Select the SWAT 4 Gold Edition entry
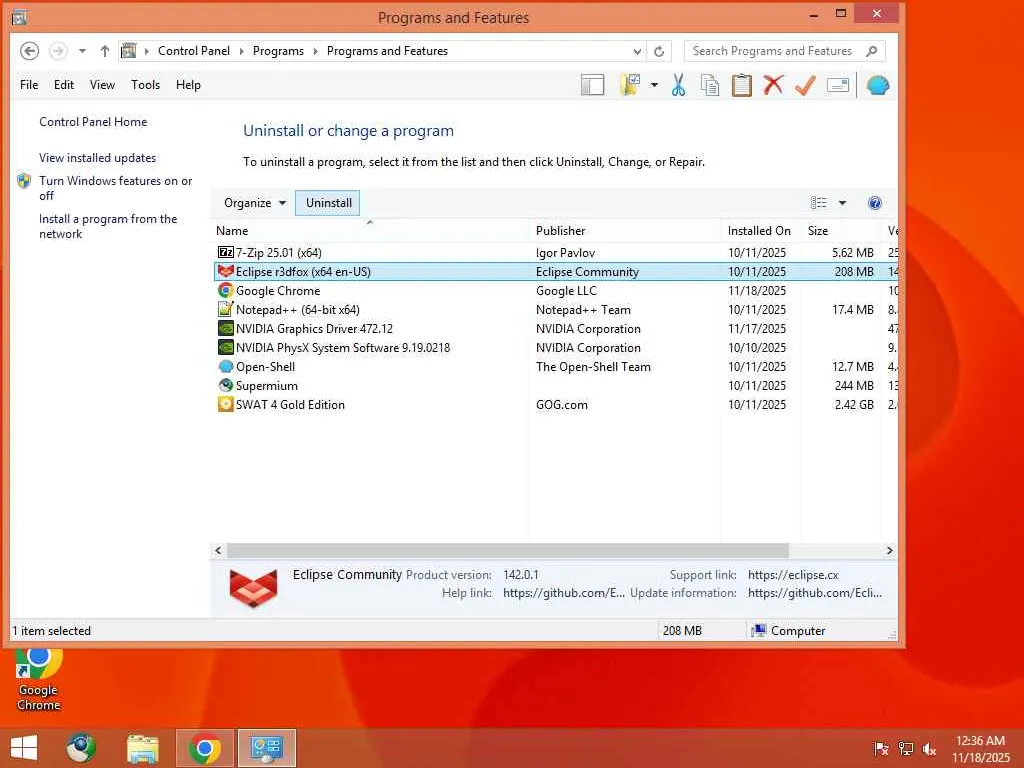The image size is (1024, 768). coord(555,404)
